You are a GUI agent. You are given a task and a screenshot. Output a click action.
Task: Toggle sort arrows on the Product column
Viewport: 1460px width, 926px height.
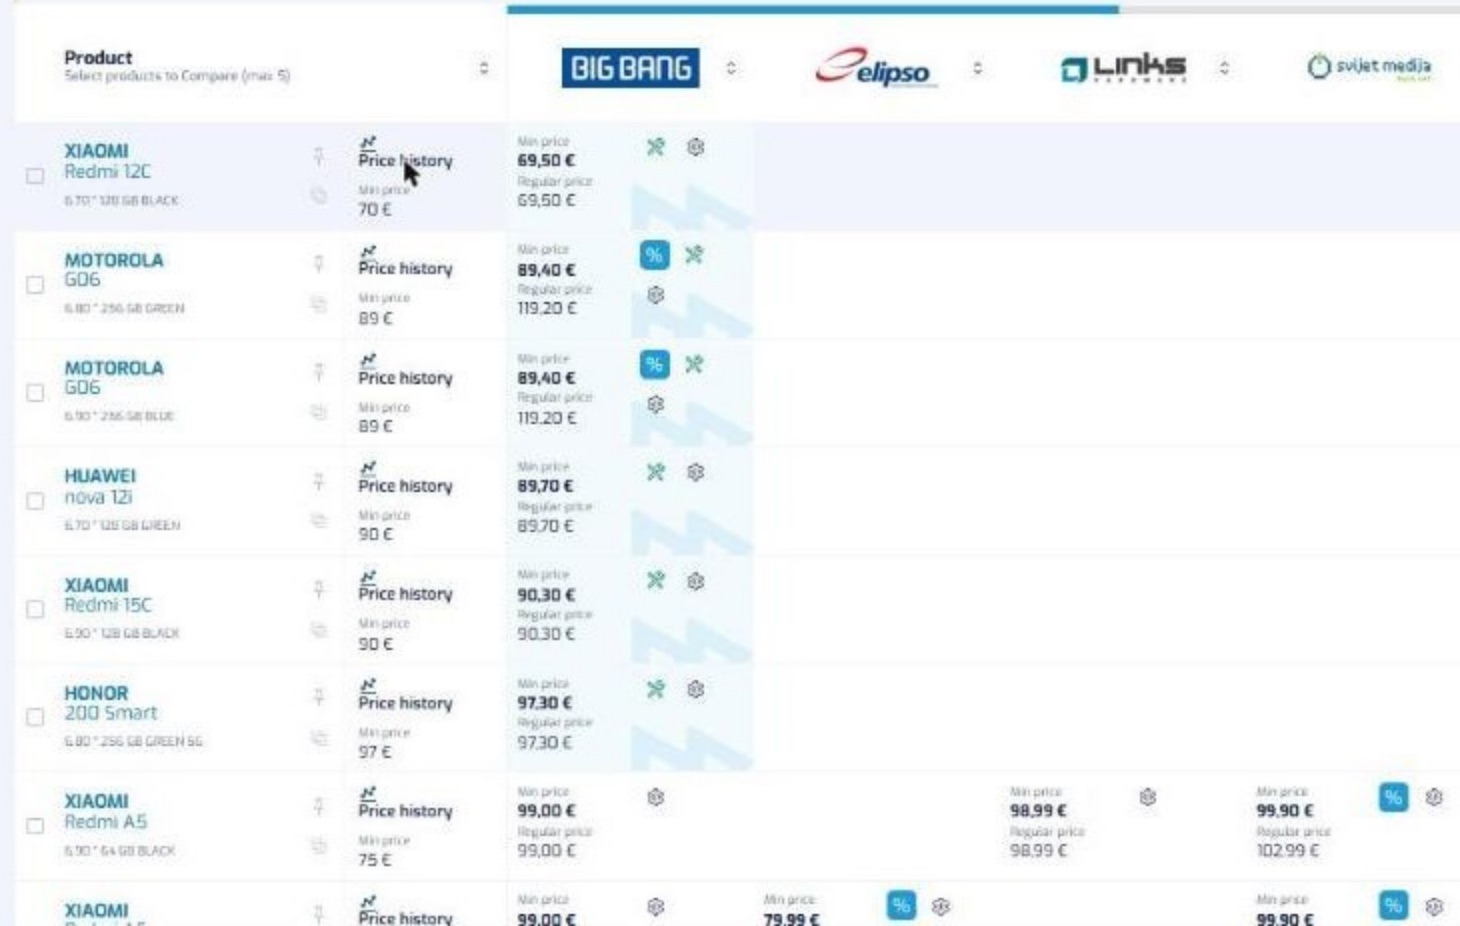(484, 68)
